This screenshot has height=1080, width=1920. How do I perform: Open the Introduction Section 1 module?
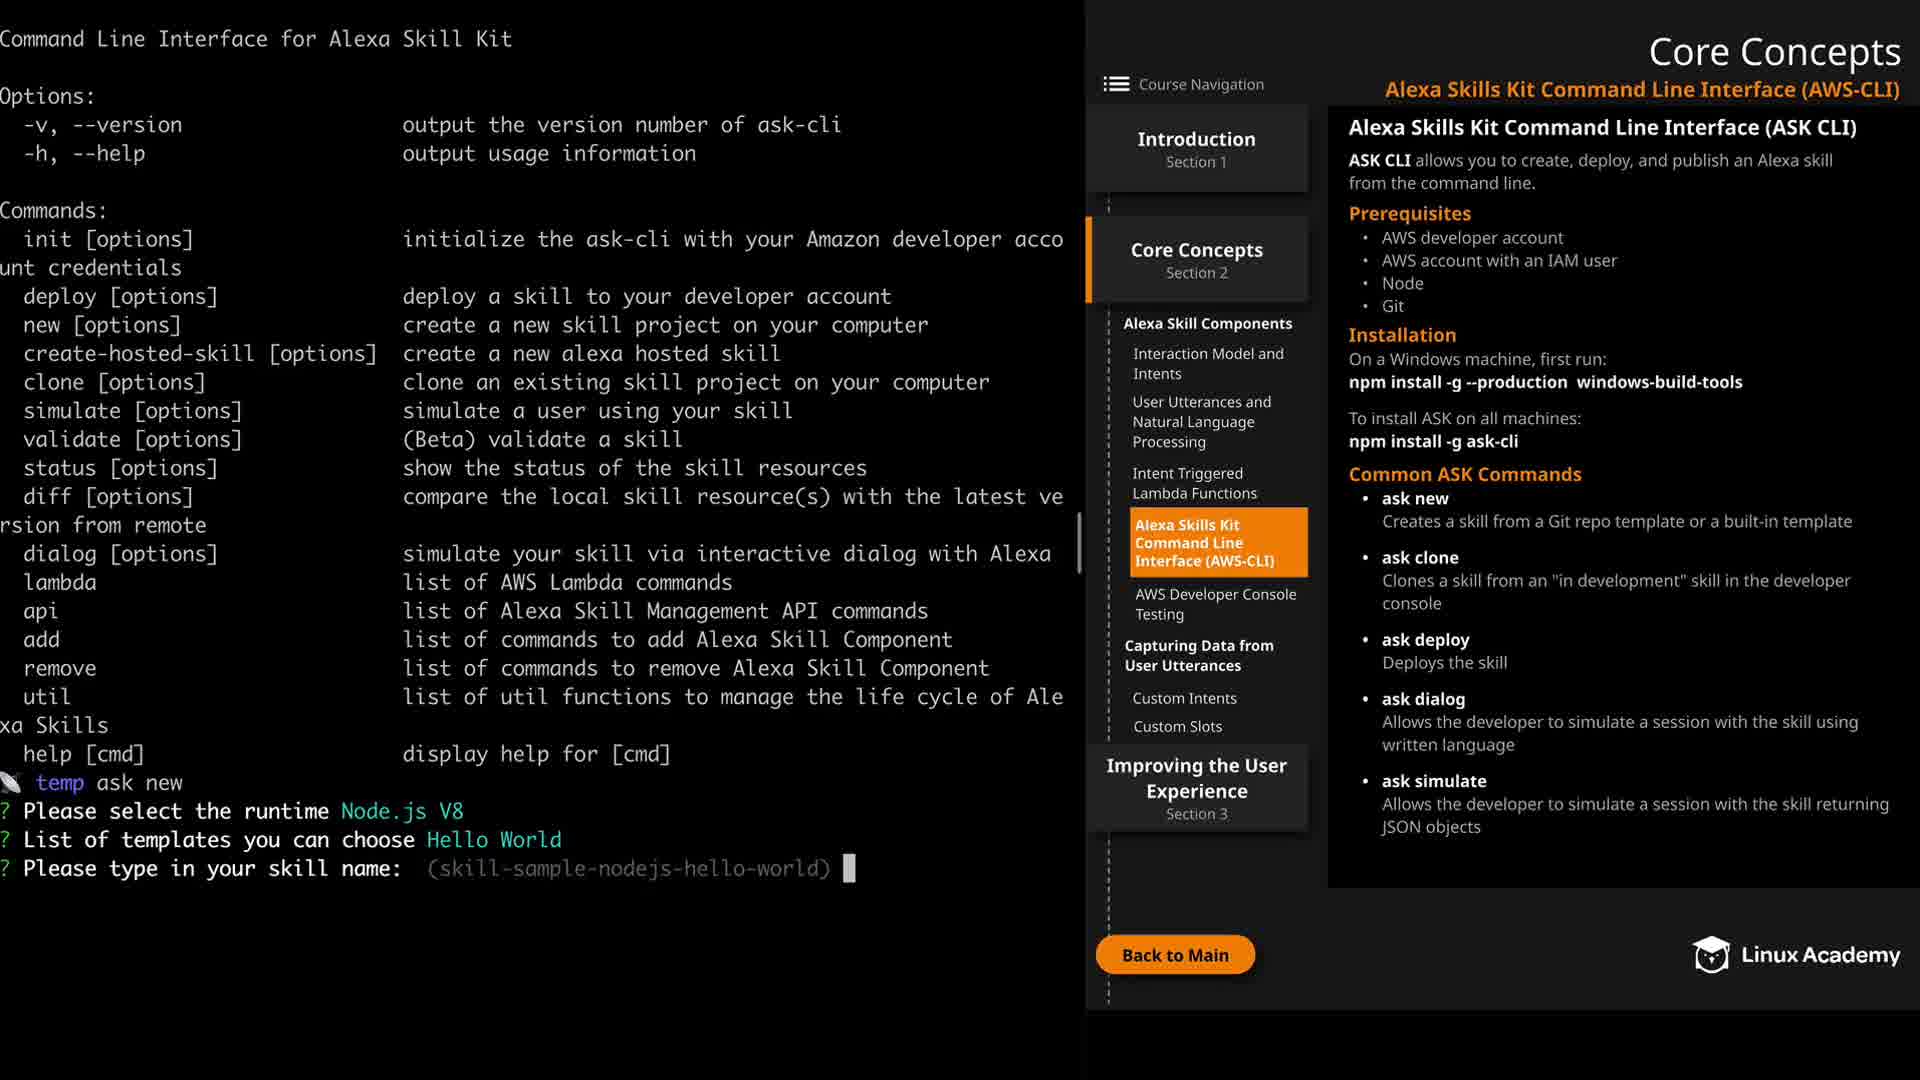[1196, 149]
